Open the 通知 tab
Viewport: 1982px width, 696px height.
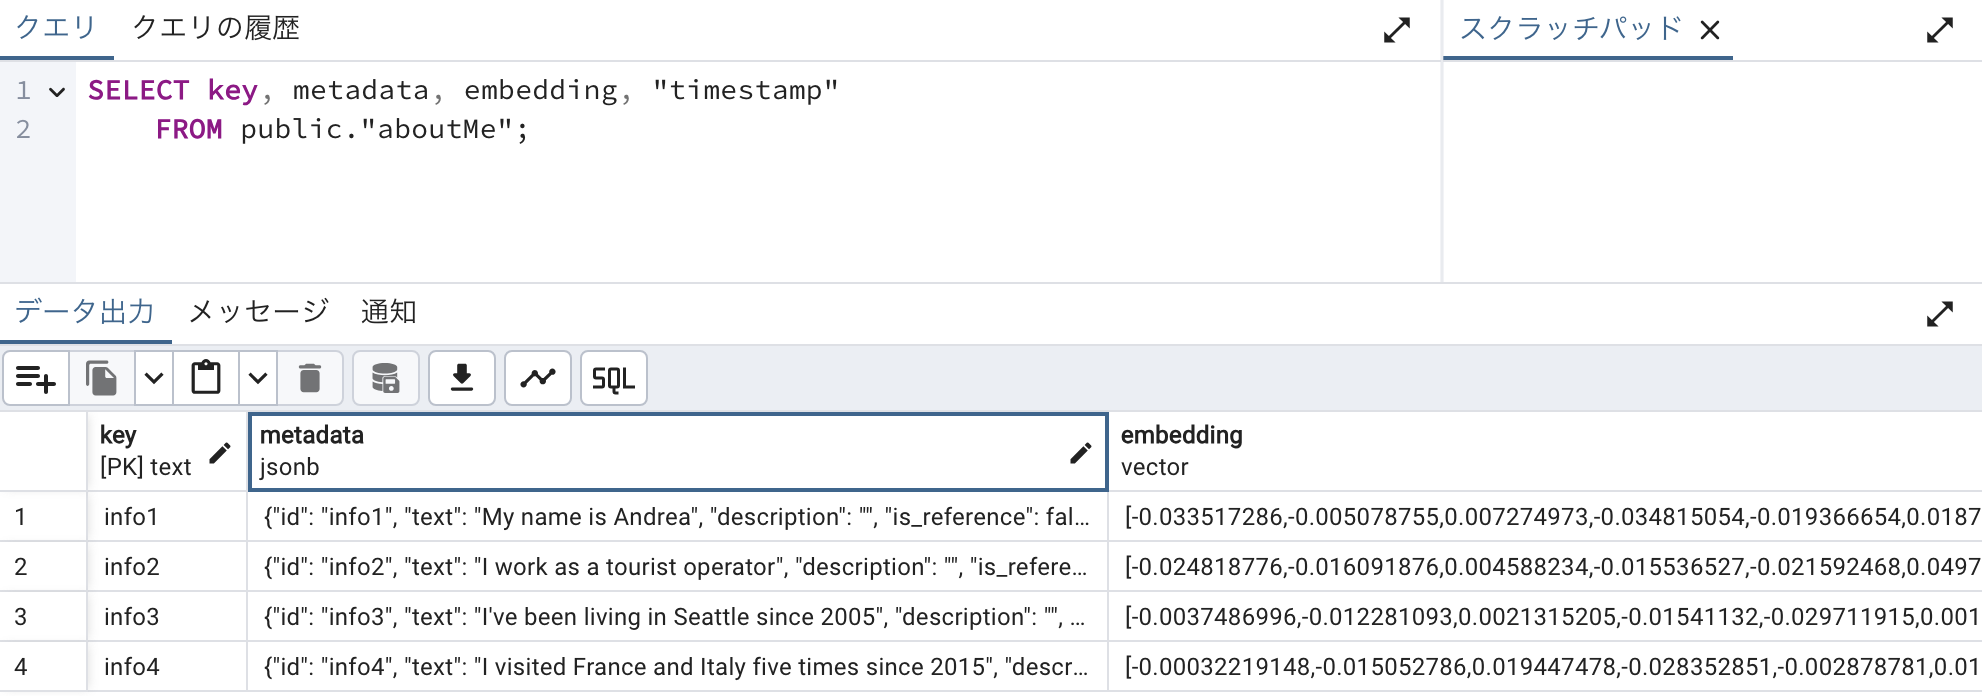tap(390, 312)
